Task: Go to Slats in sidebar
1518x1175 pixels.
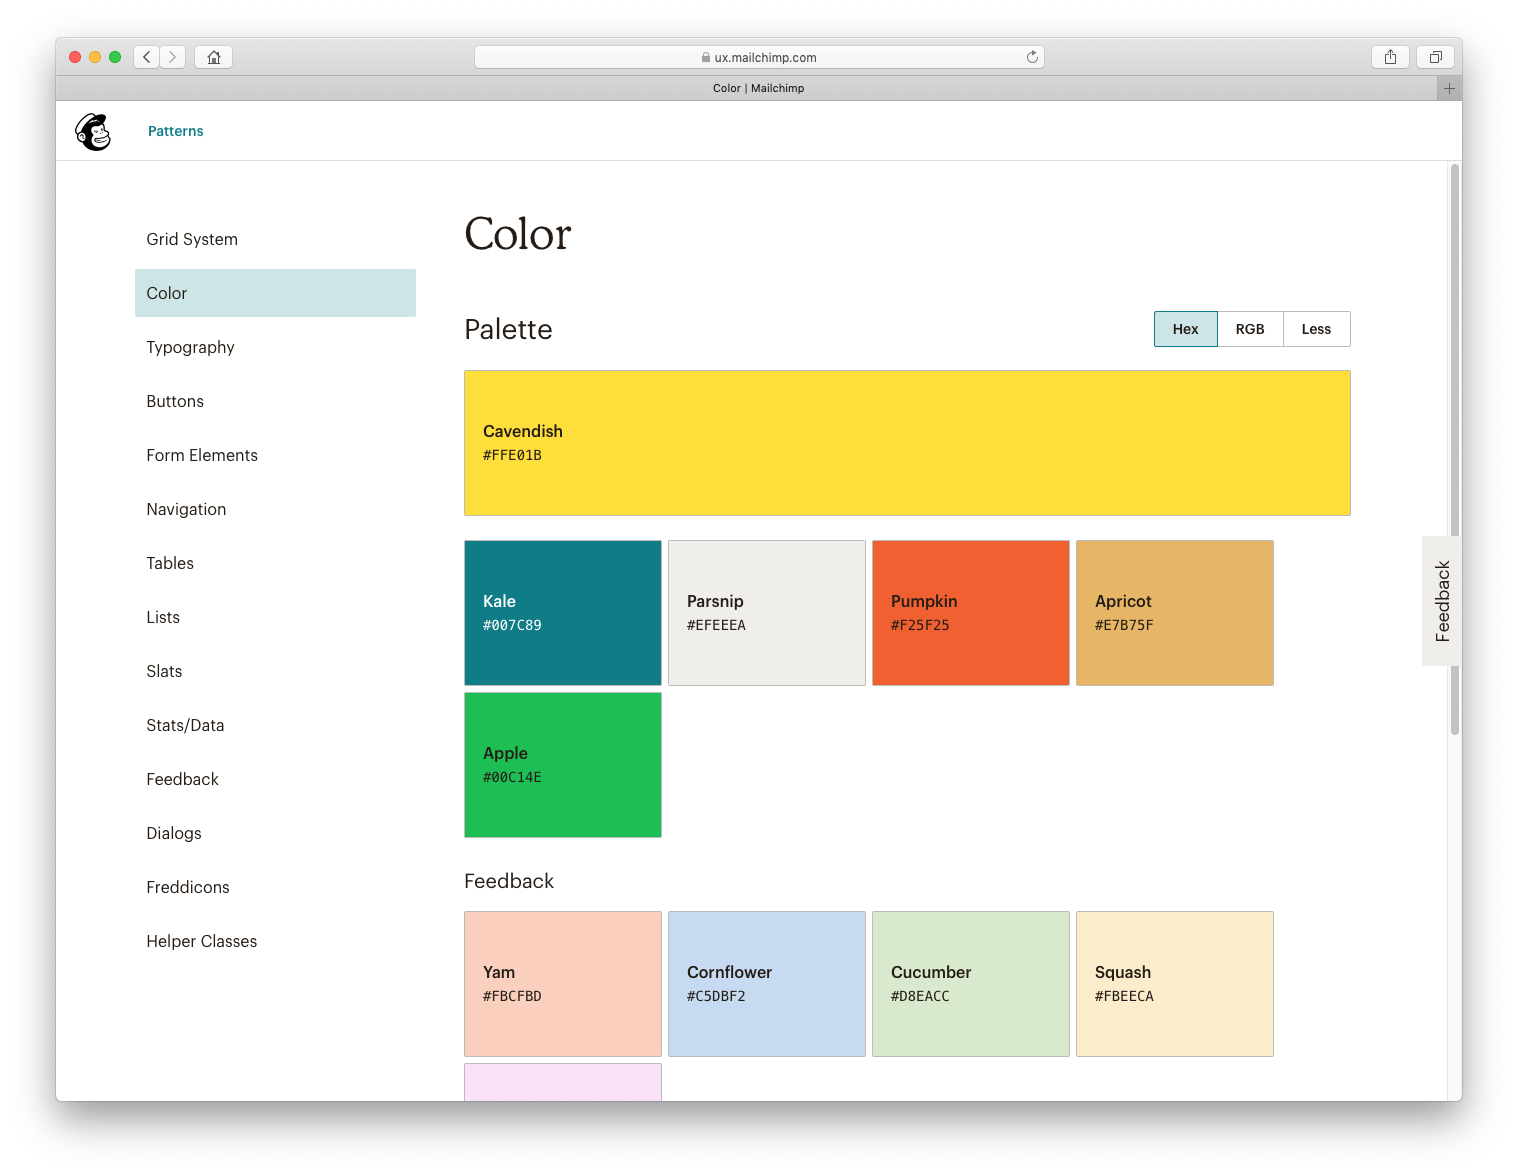Action: coord(275,671)
